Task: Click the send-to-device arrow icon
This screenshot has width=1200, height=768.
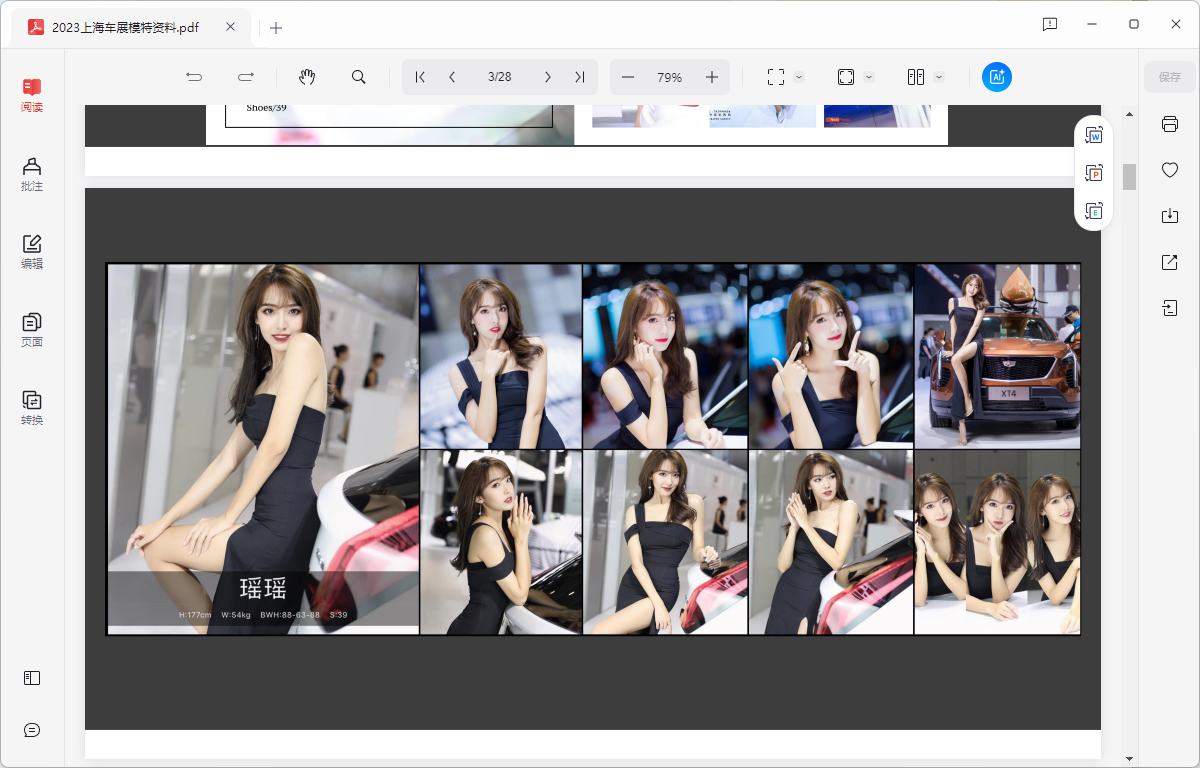Action: [x=1170, y=308]
